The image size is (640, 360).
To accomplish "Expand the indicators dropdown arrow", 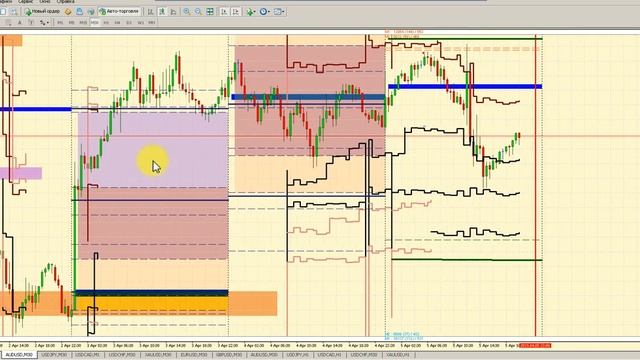I will [x=255, y=12].
